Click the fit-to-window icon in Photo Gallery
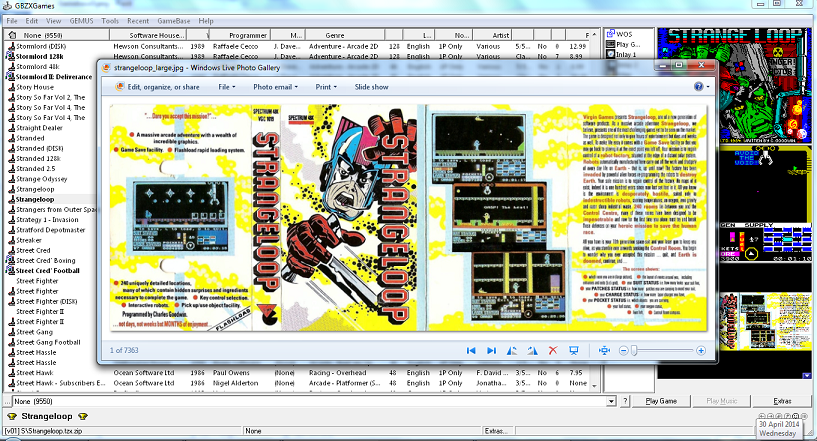The image size is (817, 441). [604, 351]
